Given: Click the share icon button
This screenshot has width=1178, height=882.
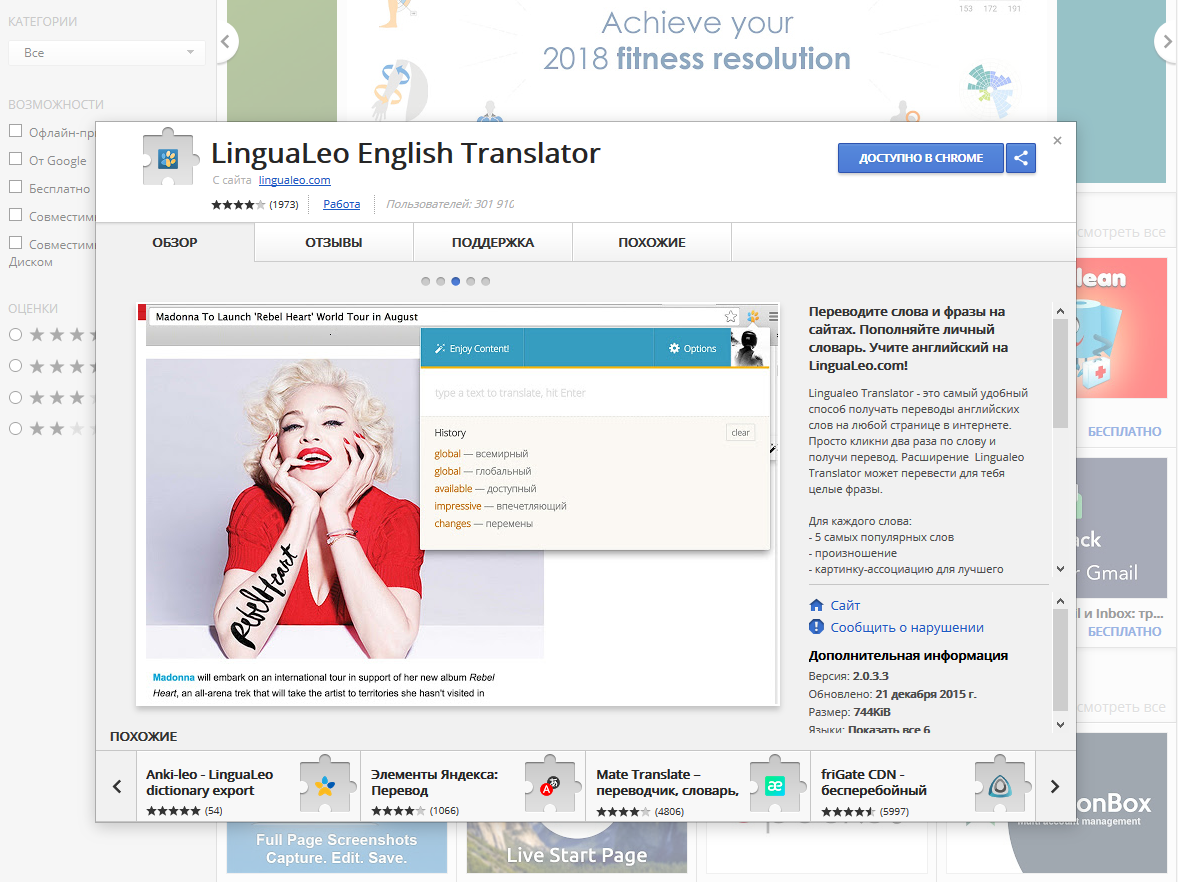Looking at the screenshot, I should tap(1020, 158).
